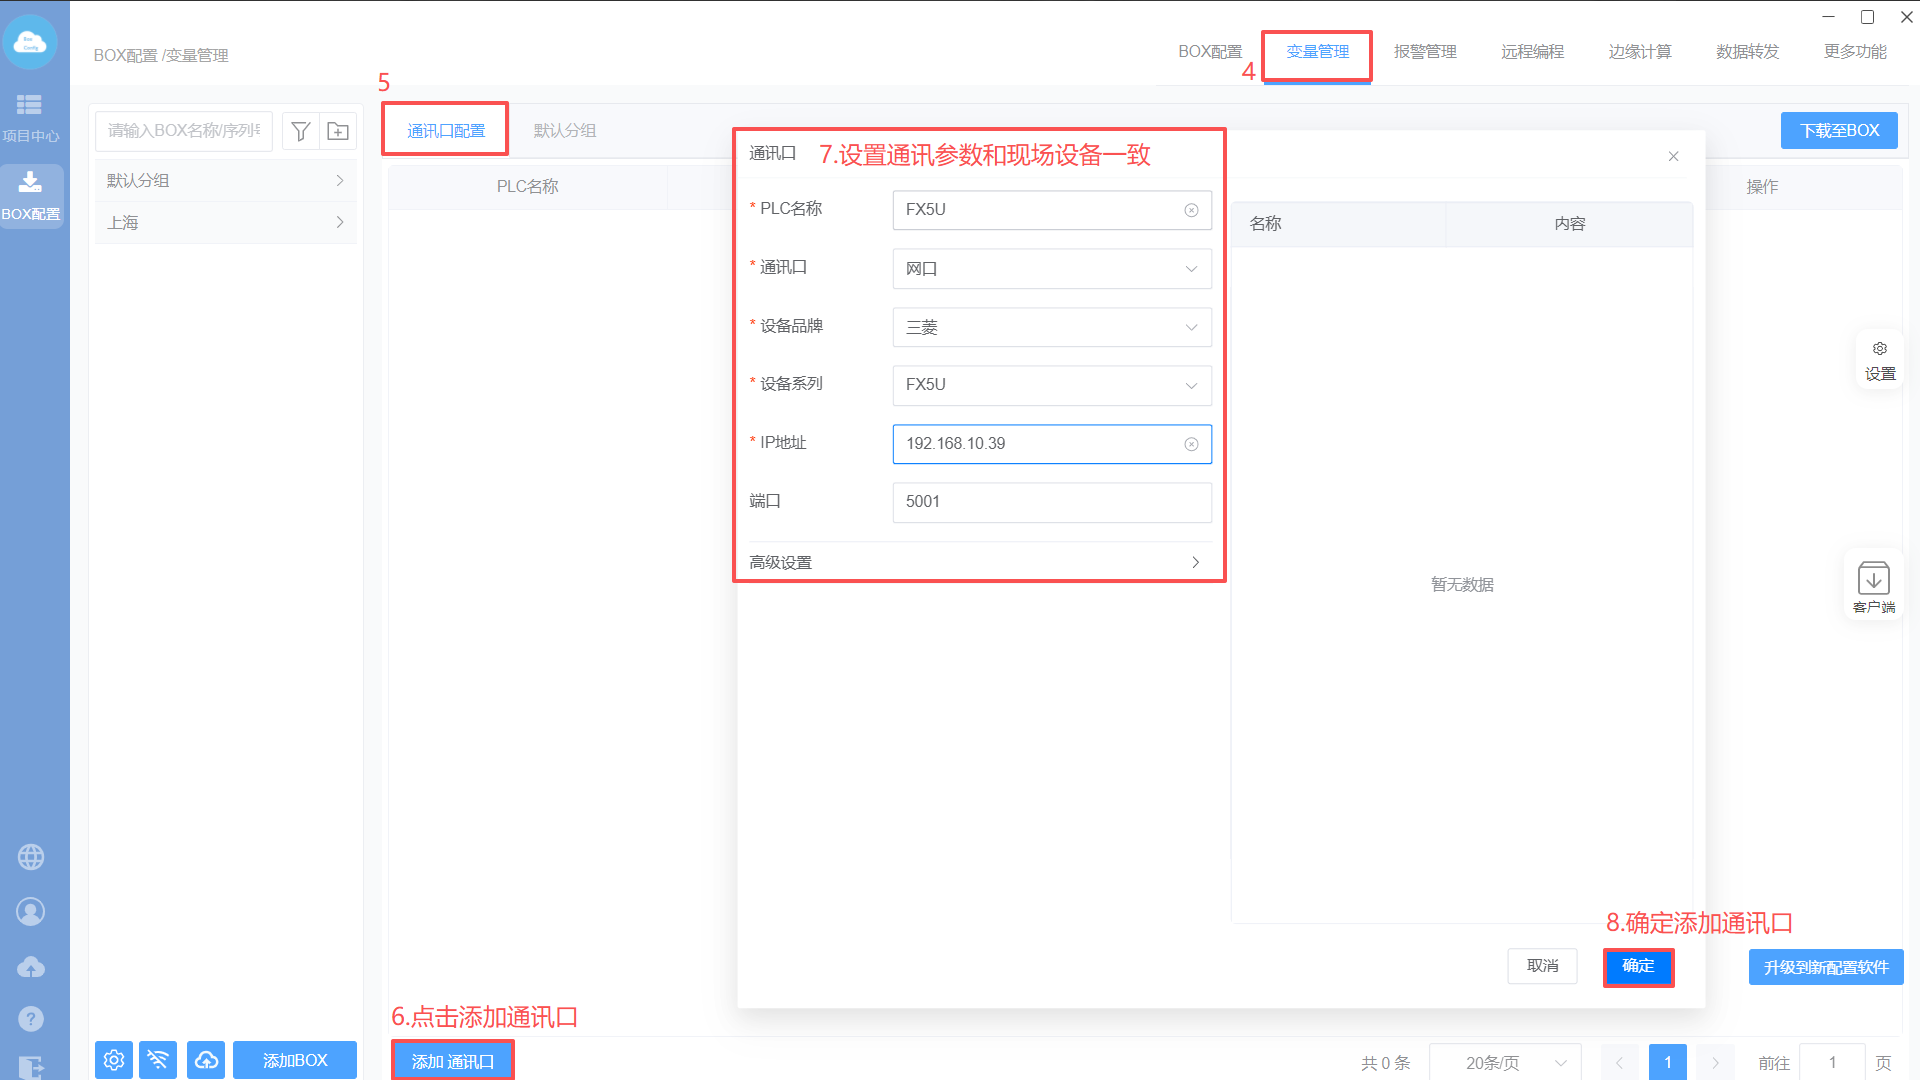Clear the PLC name field

pyautogui.click(x=1191, y=210)
